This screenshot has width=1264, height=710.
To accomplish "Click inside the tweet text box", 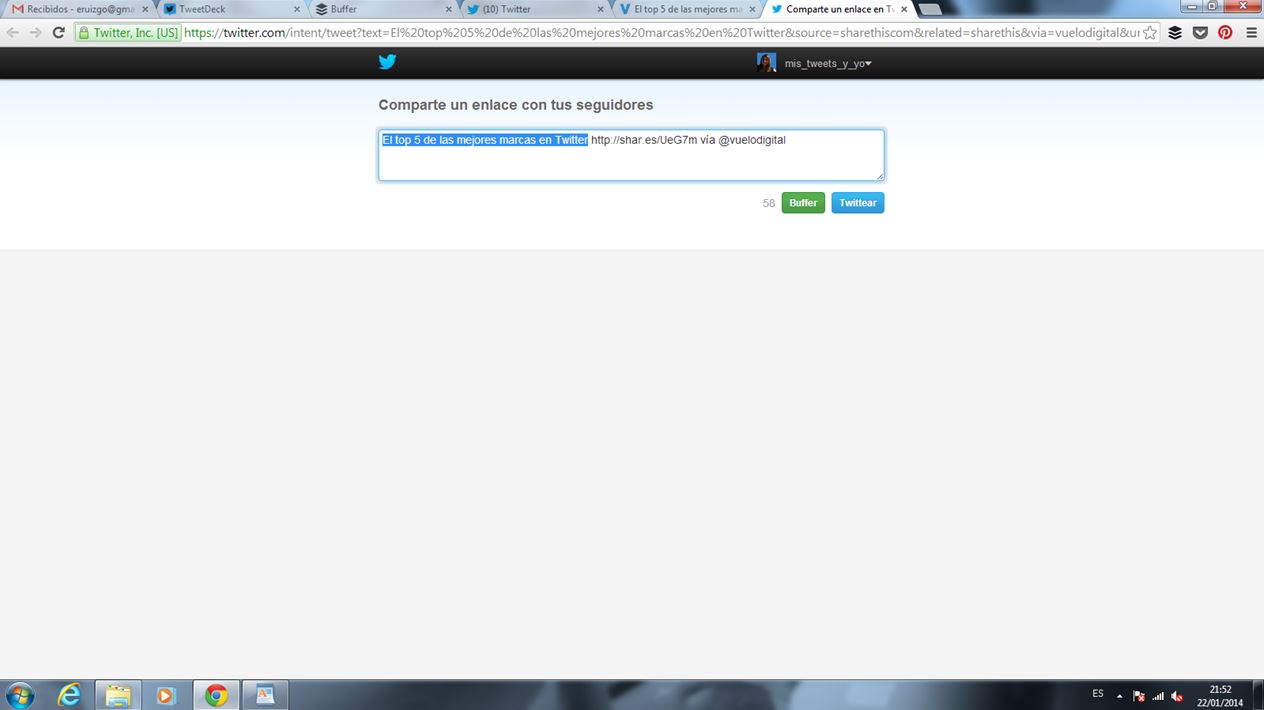I will pyautogui.click(x=630, y=160).
